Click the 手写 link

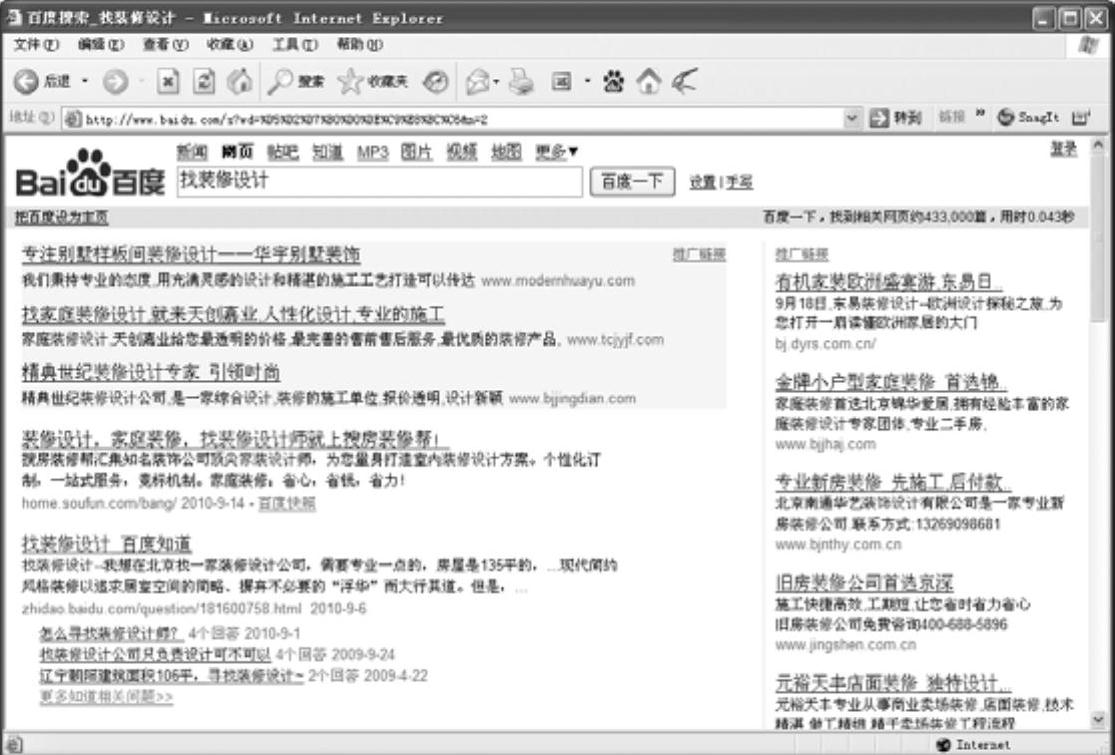click(x=739, y=182)
